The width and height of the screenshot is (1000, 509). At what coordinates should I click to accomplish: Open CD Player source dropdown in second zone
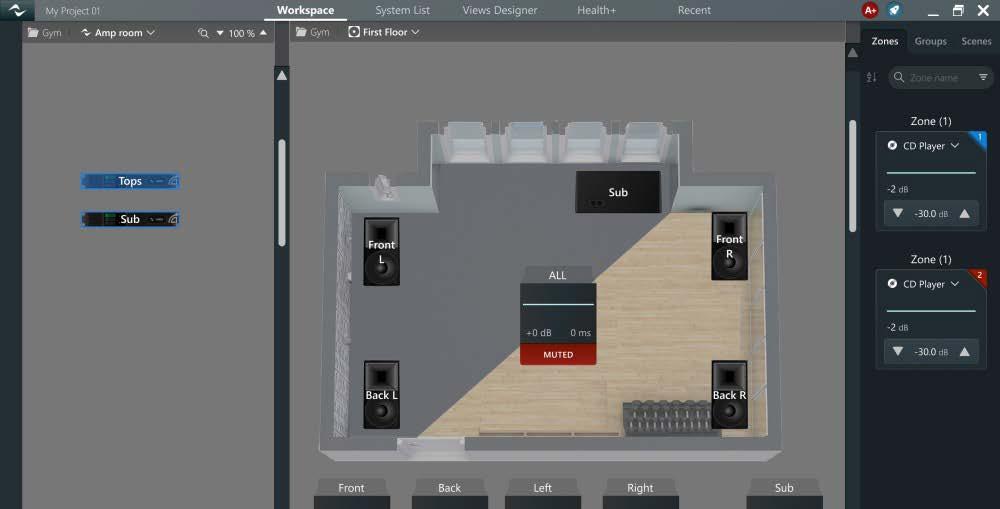pyautogui.click(x=955, y=284)
